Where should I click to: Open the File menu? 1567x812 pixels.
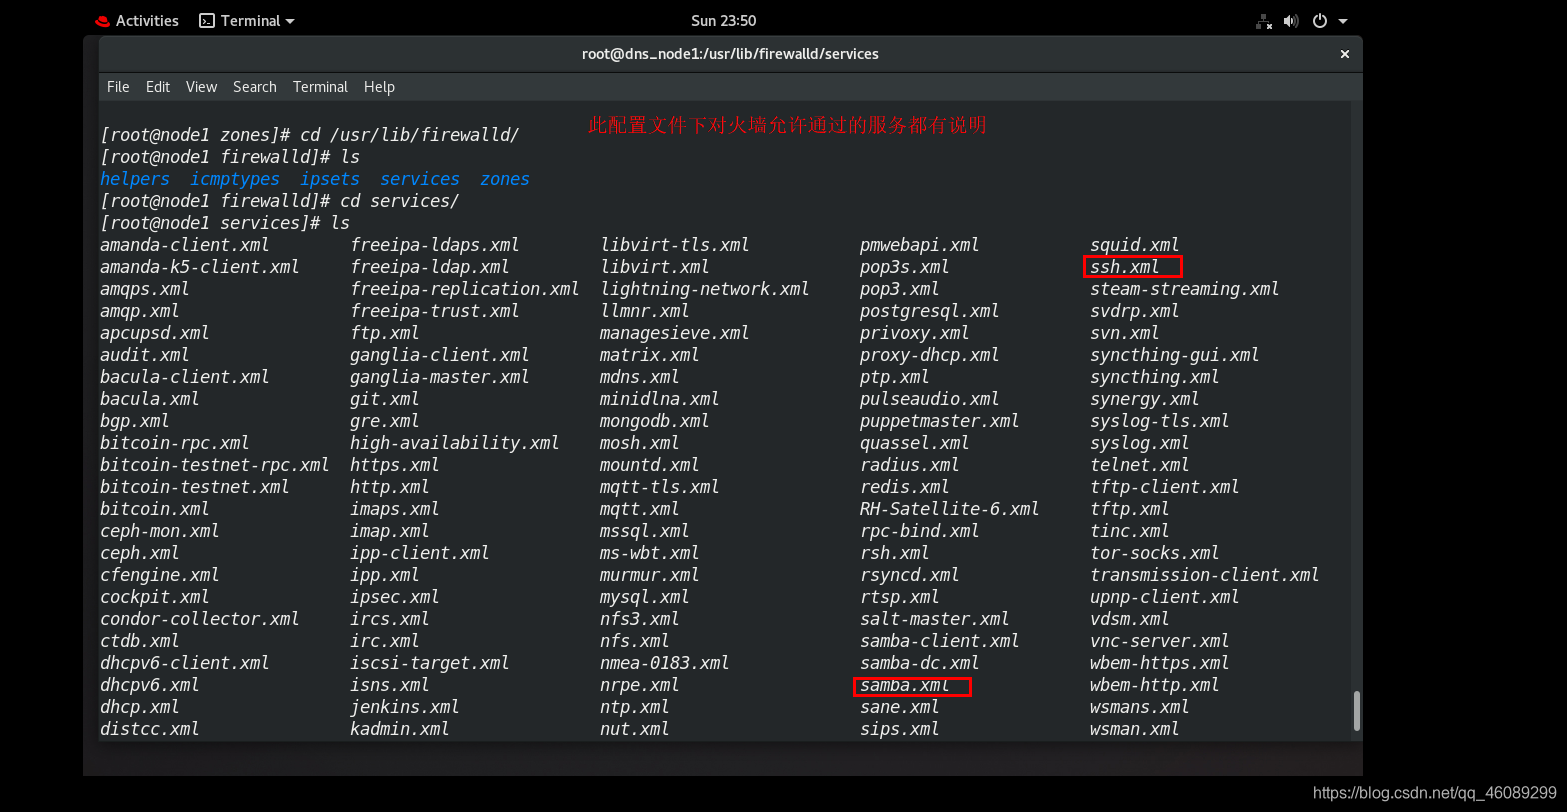[x=118, y=87]
